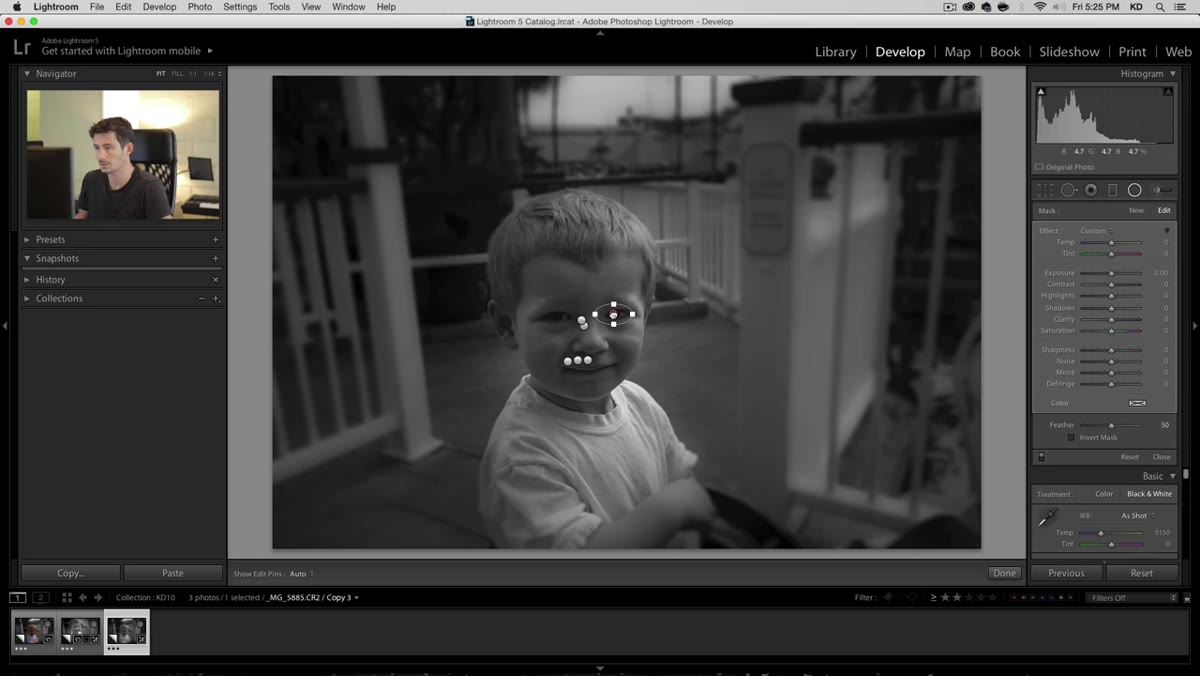Click the selected radial filter center pin

pos(614,314)
